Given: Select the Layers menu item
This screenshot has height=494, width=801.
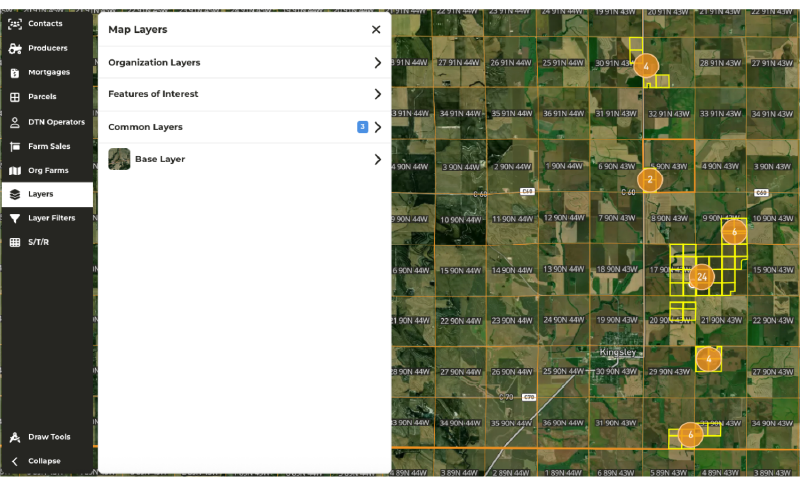Looking at the screenshot, I should (x=47, y=194).
